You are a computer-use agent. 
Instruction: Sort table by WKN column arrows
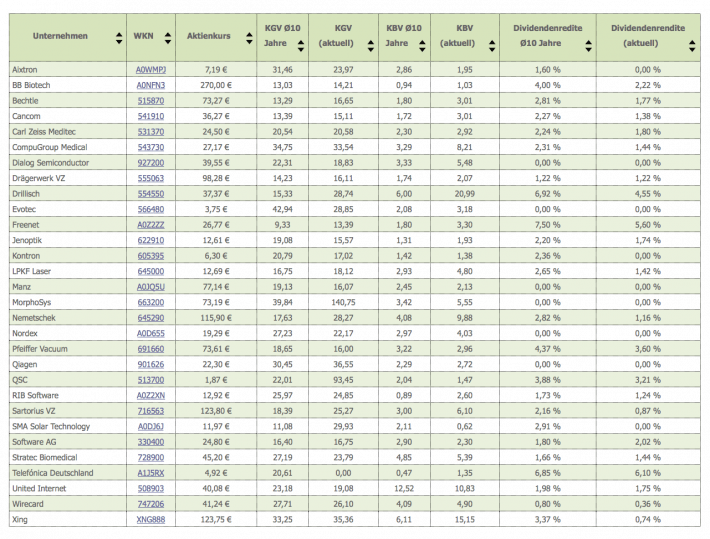[x=168, y=38]
